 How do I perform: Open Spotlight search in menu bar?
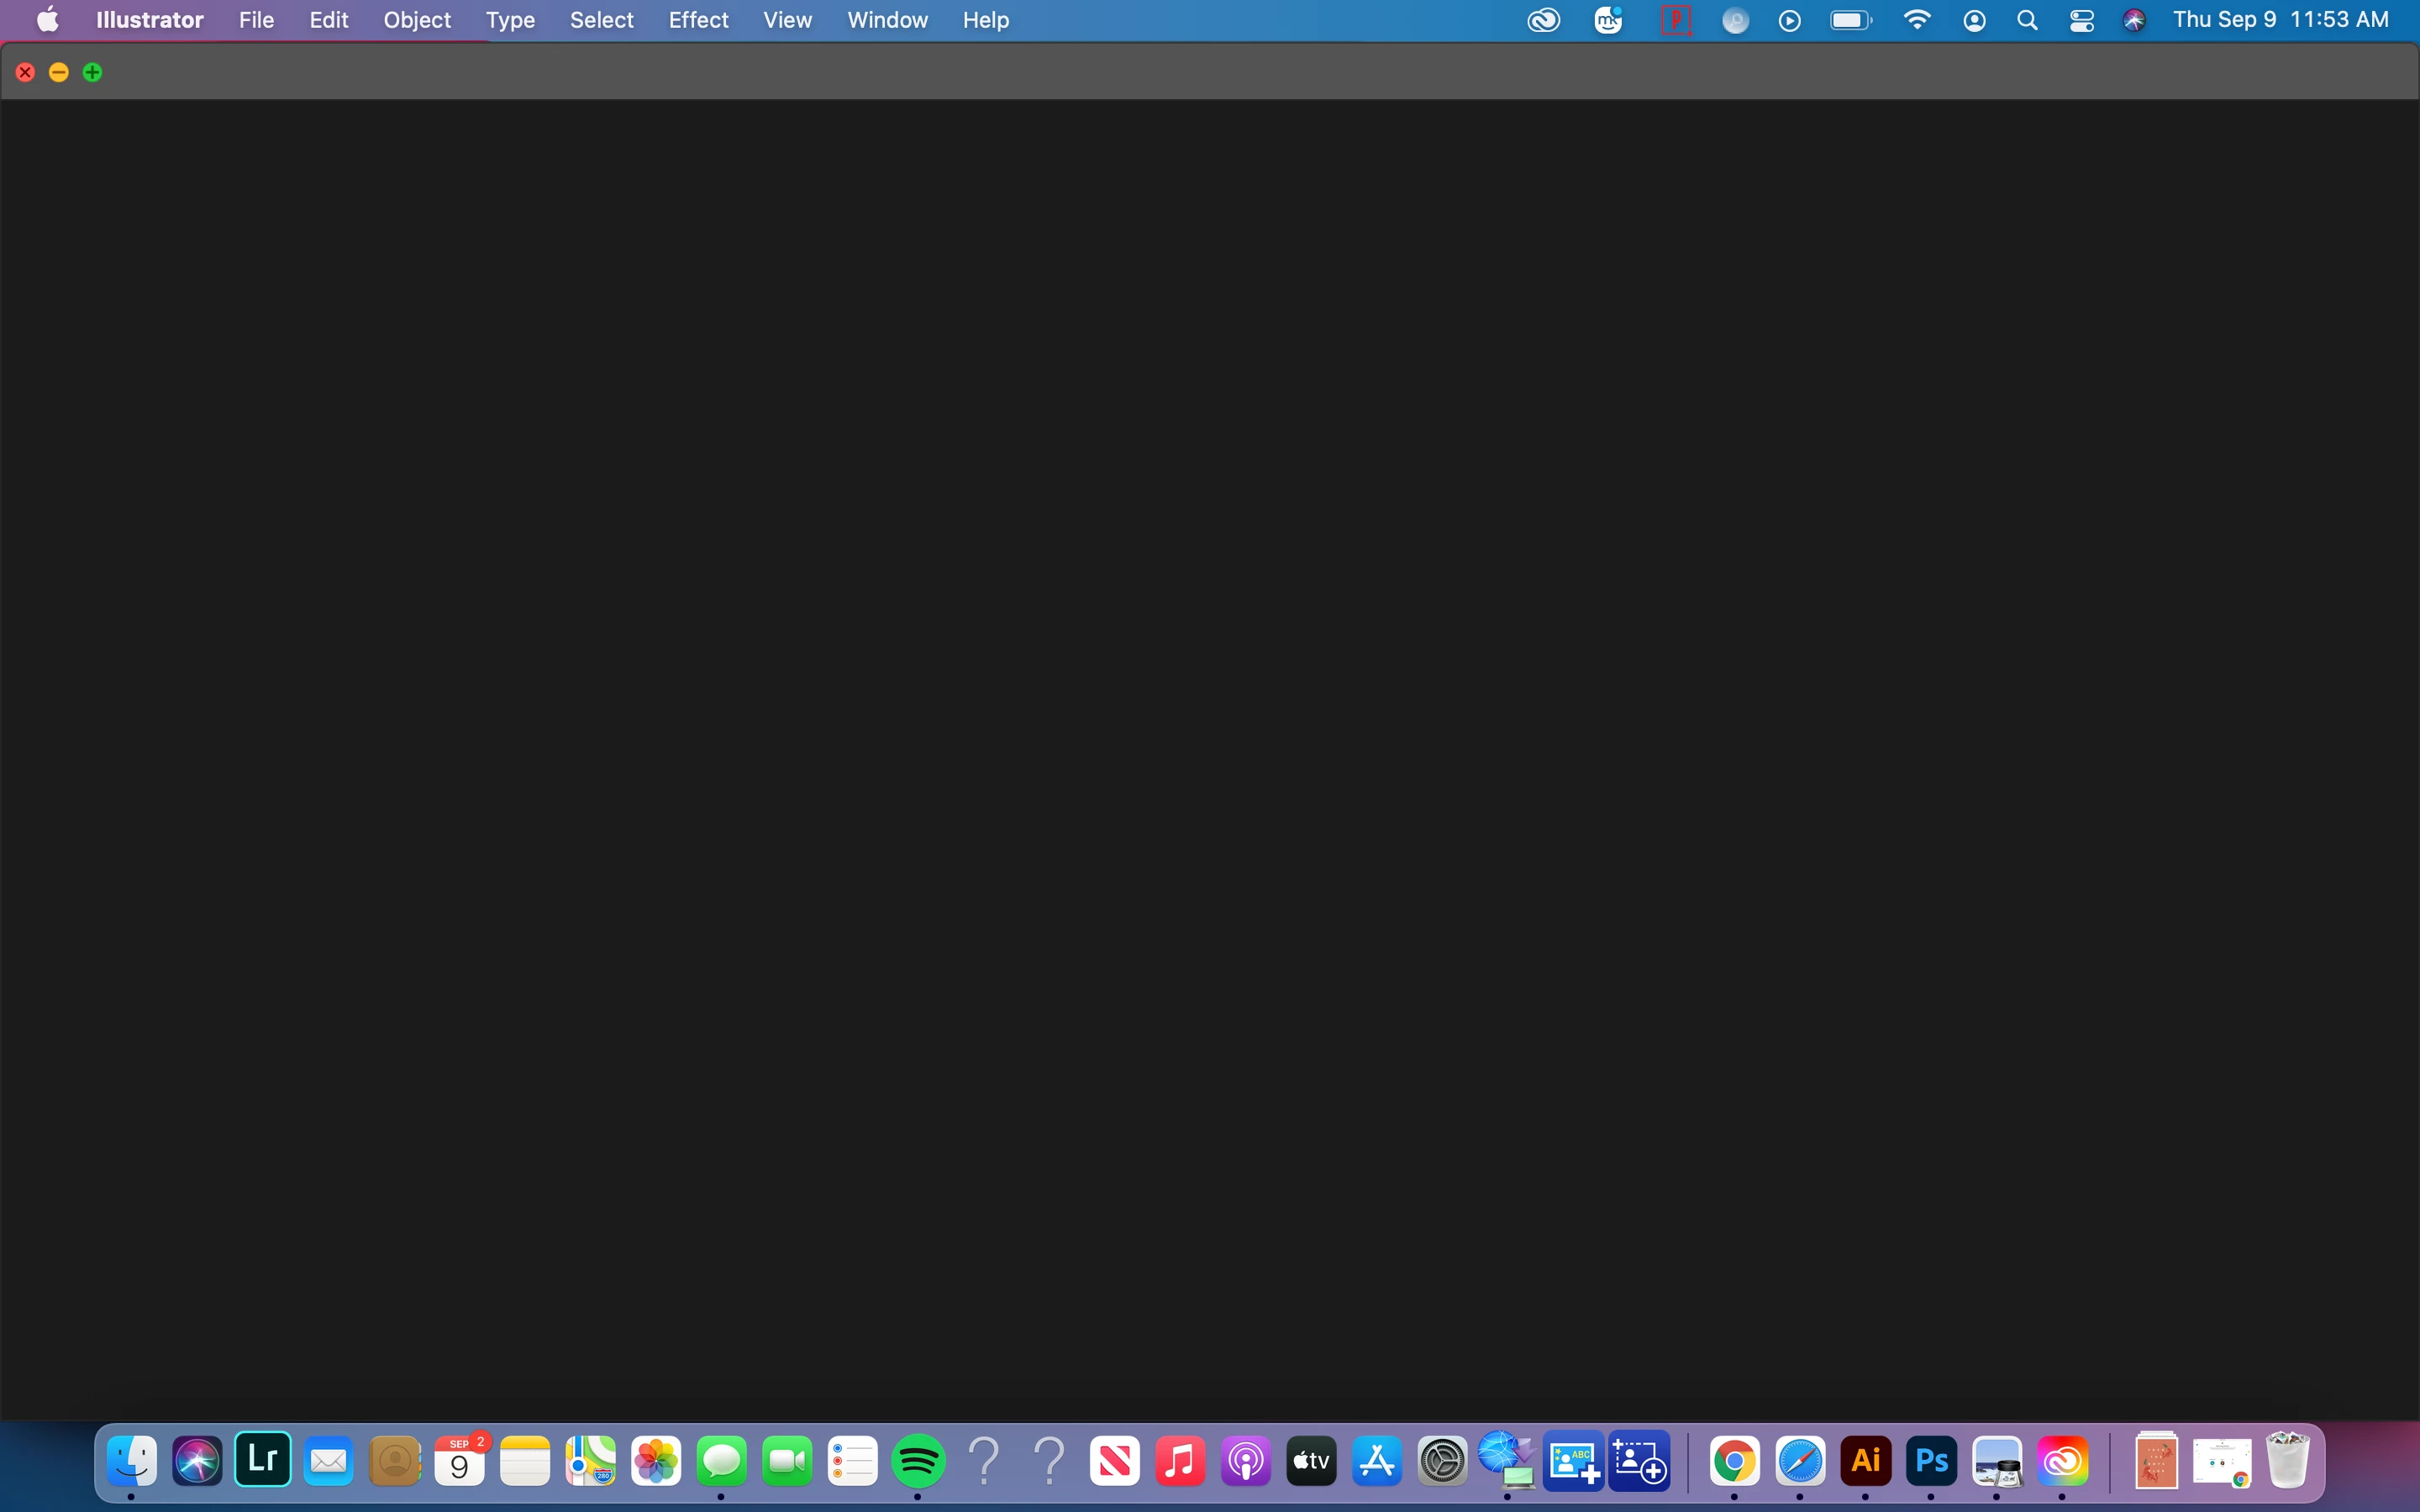(2027, 20)
